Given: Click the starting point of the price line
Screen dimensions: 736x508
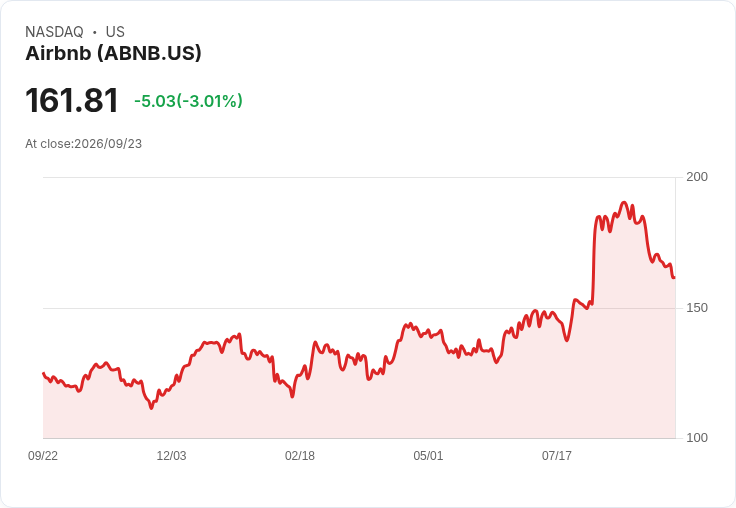Looking at the screenshot, I should pos(43,373).
